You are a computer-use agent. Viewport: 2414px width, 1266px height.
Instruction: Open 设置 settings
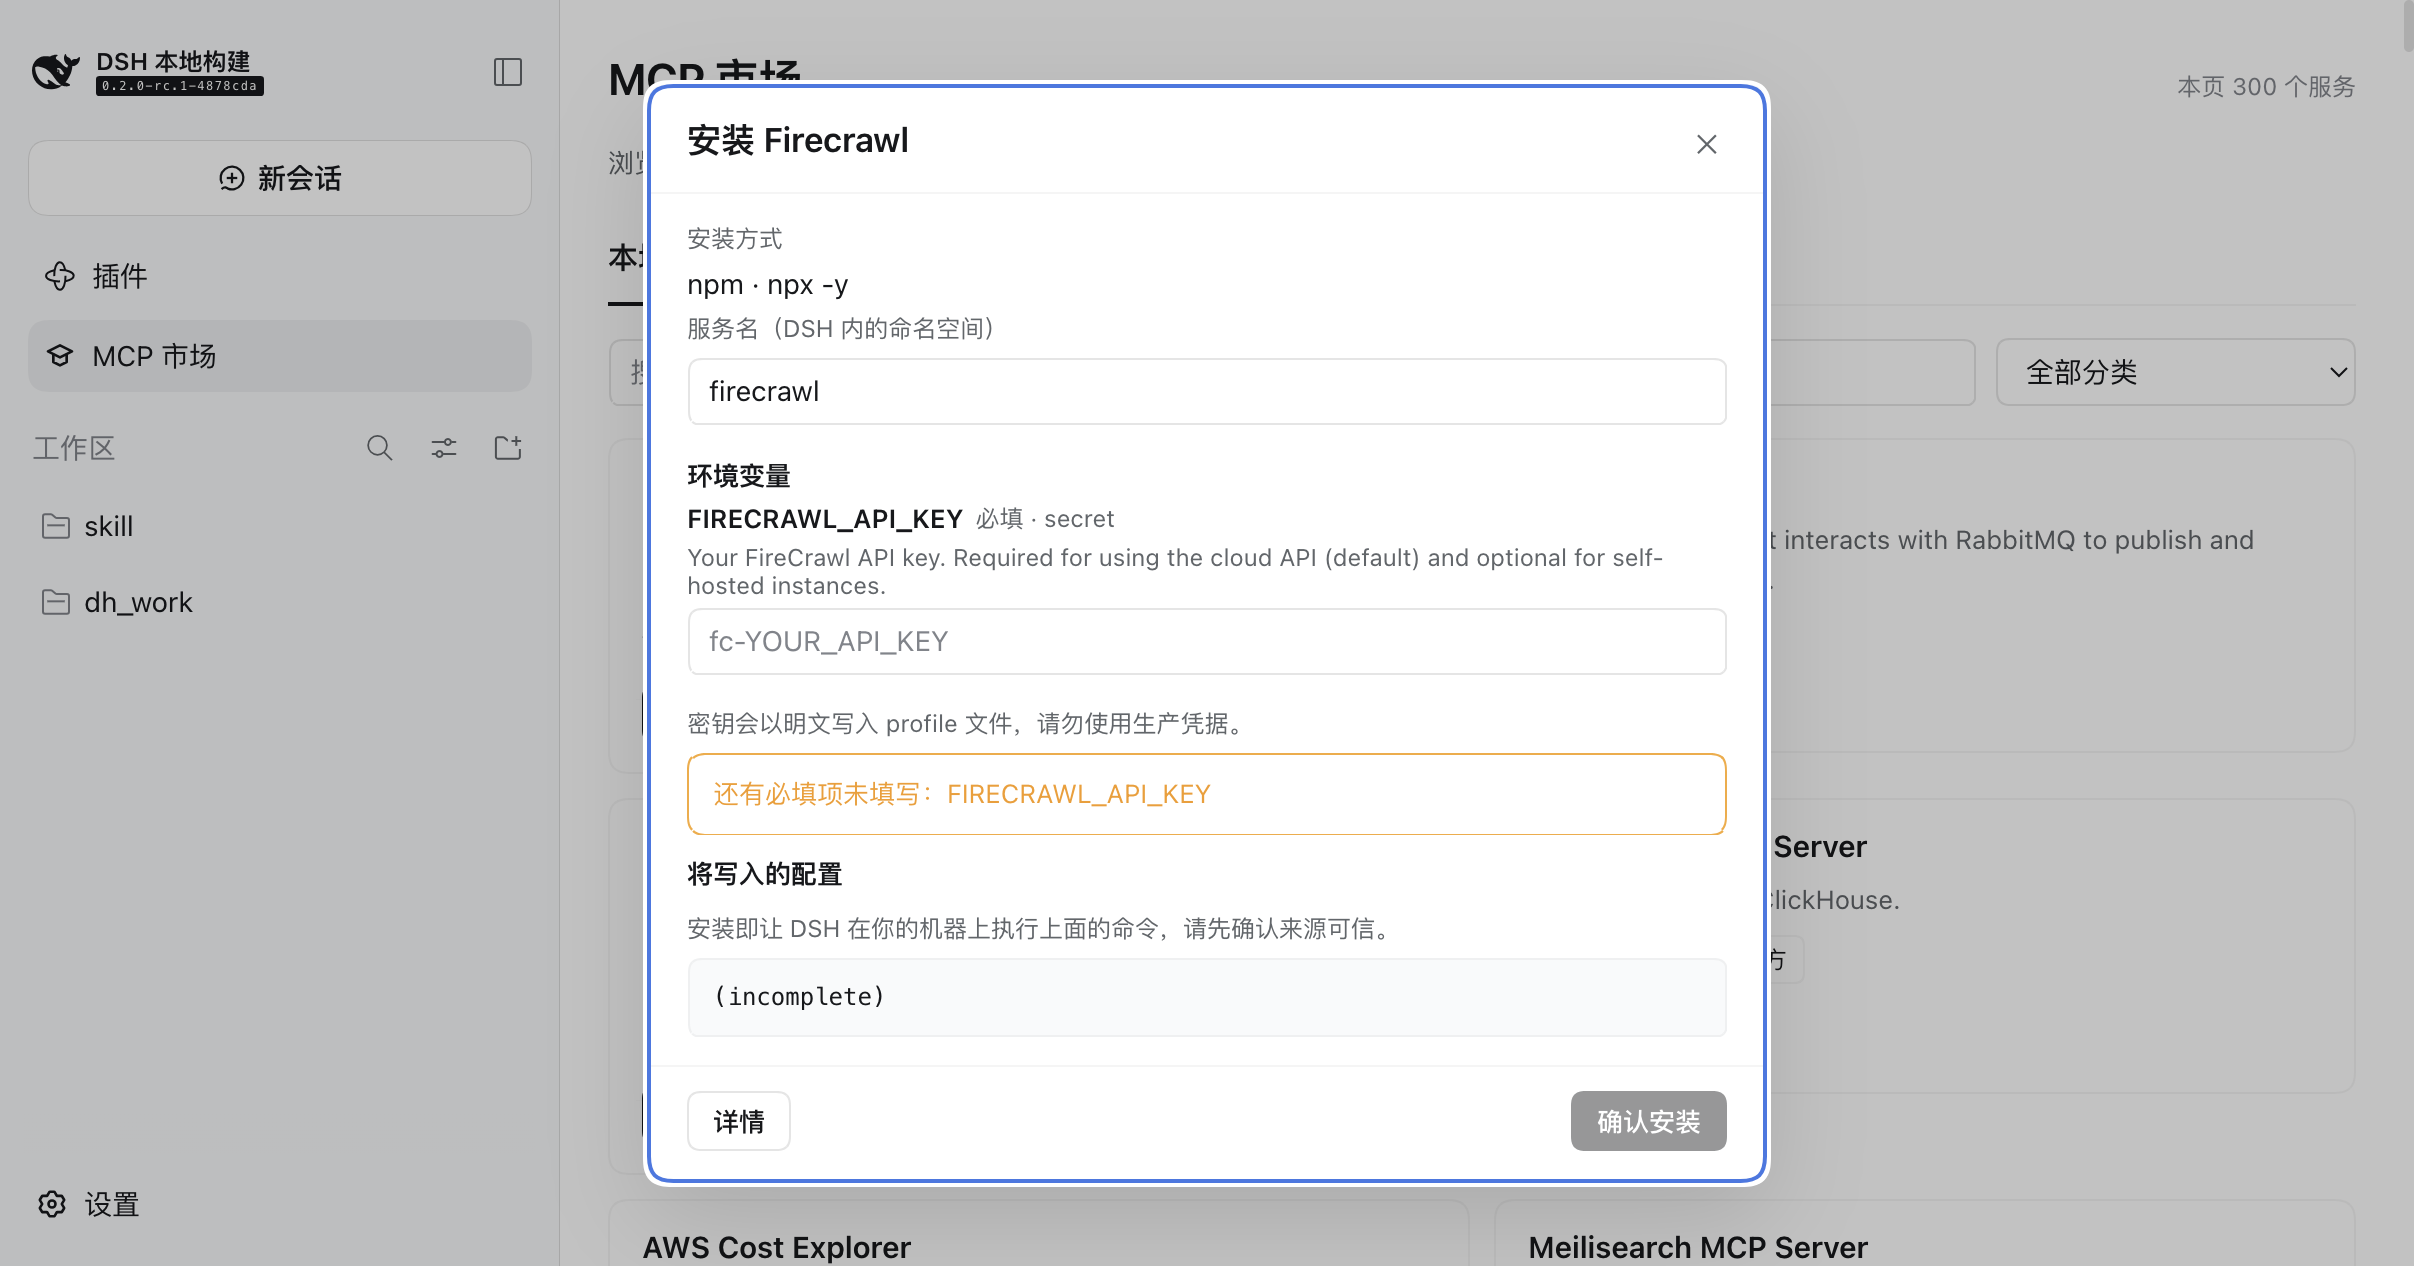[x=90, y=1204]
